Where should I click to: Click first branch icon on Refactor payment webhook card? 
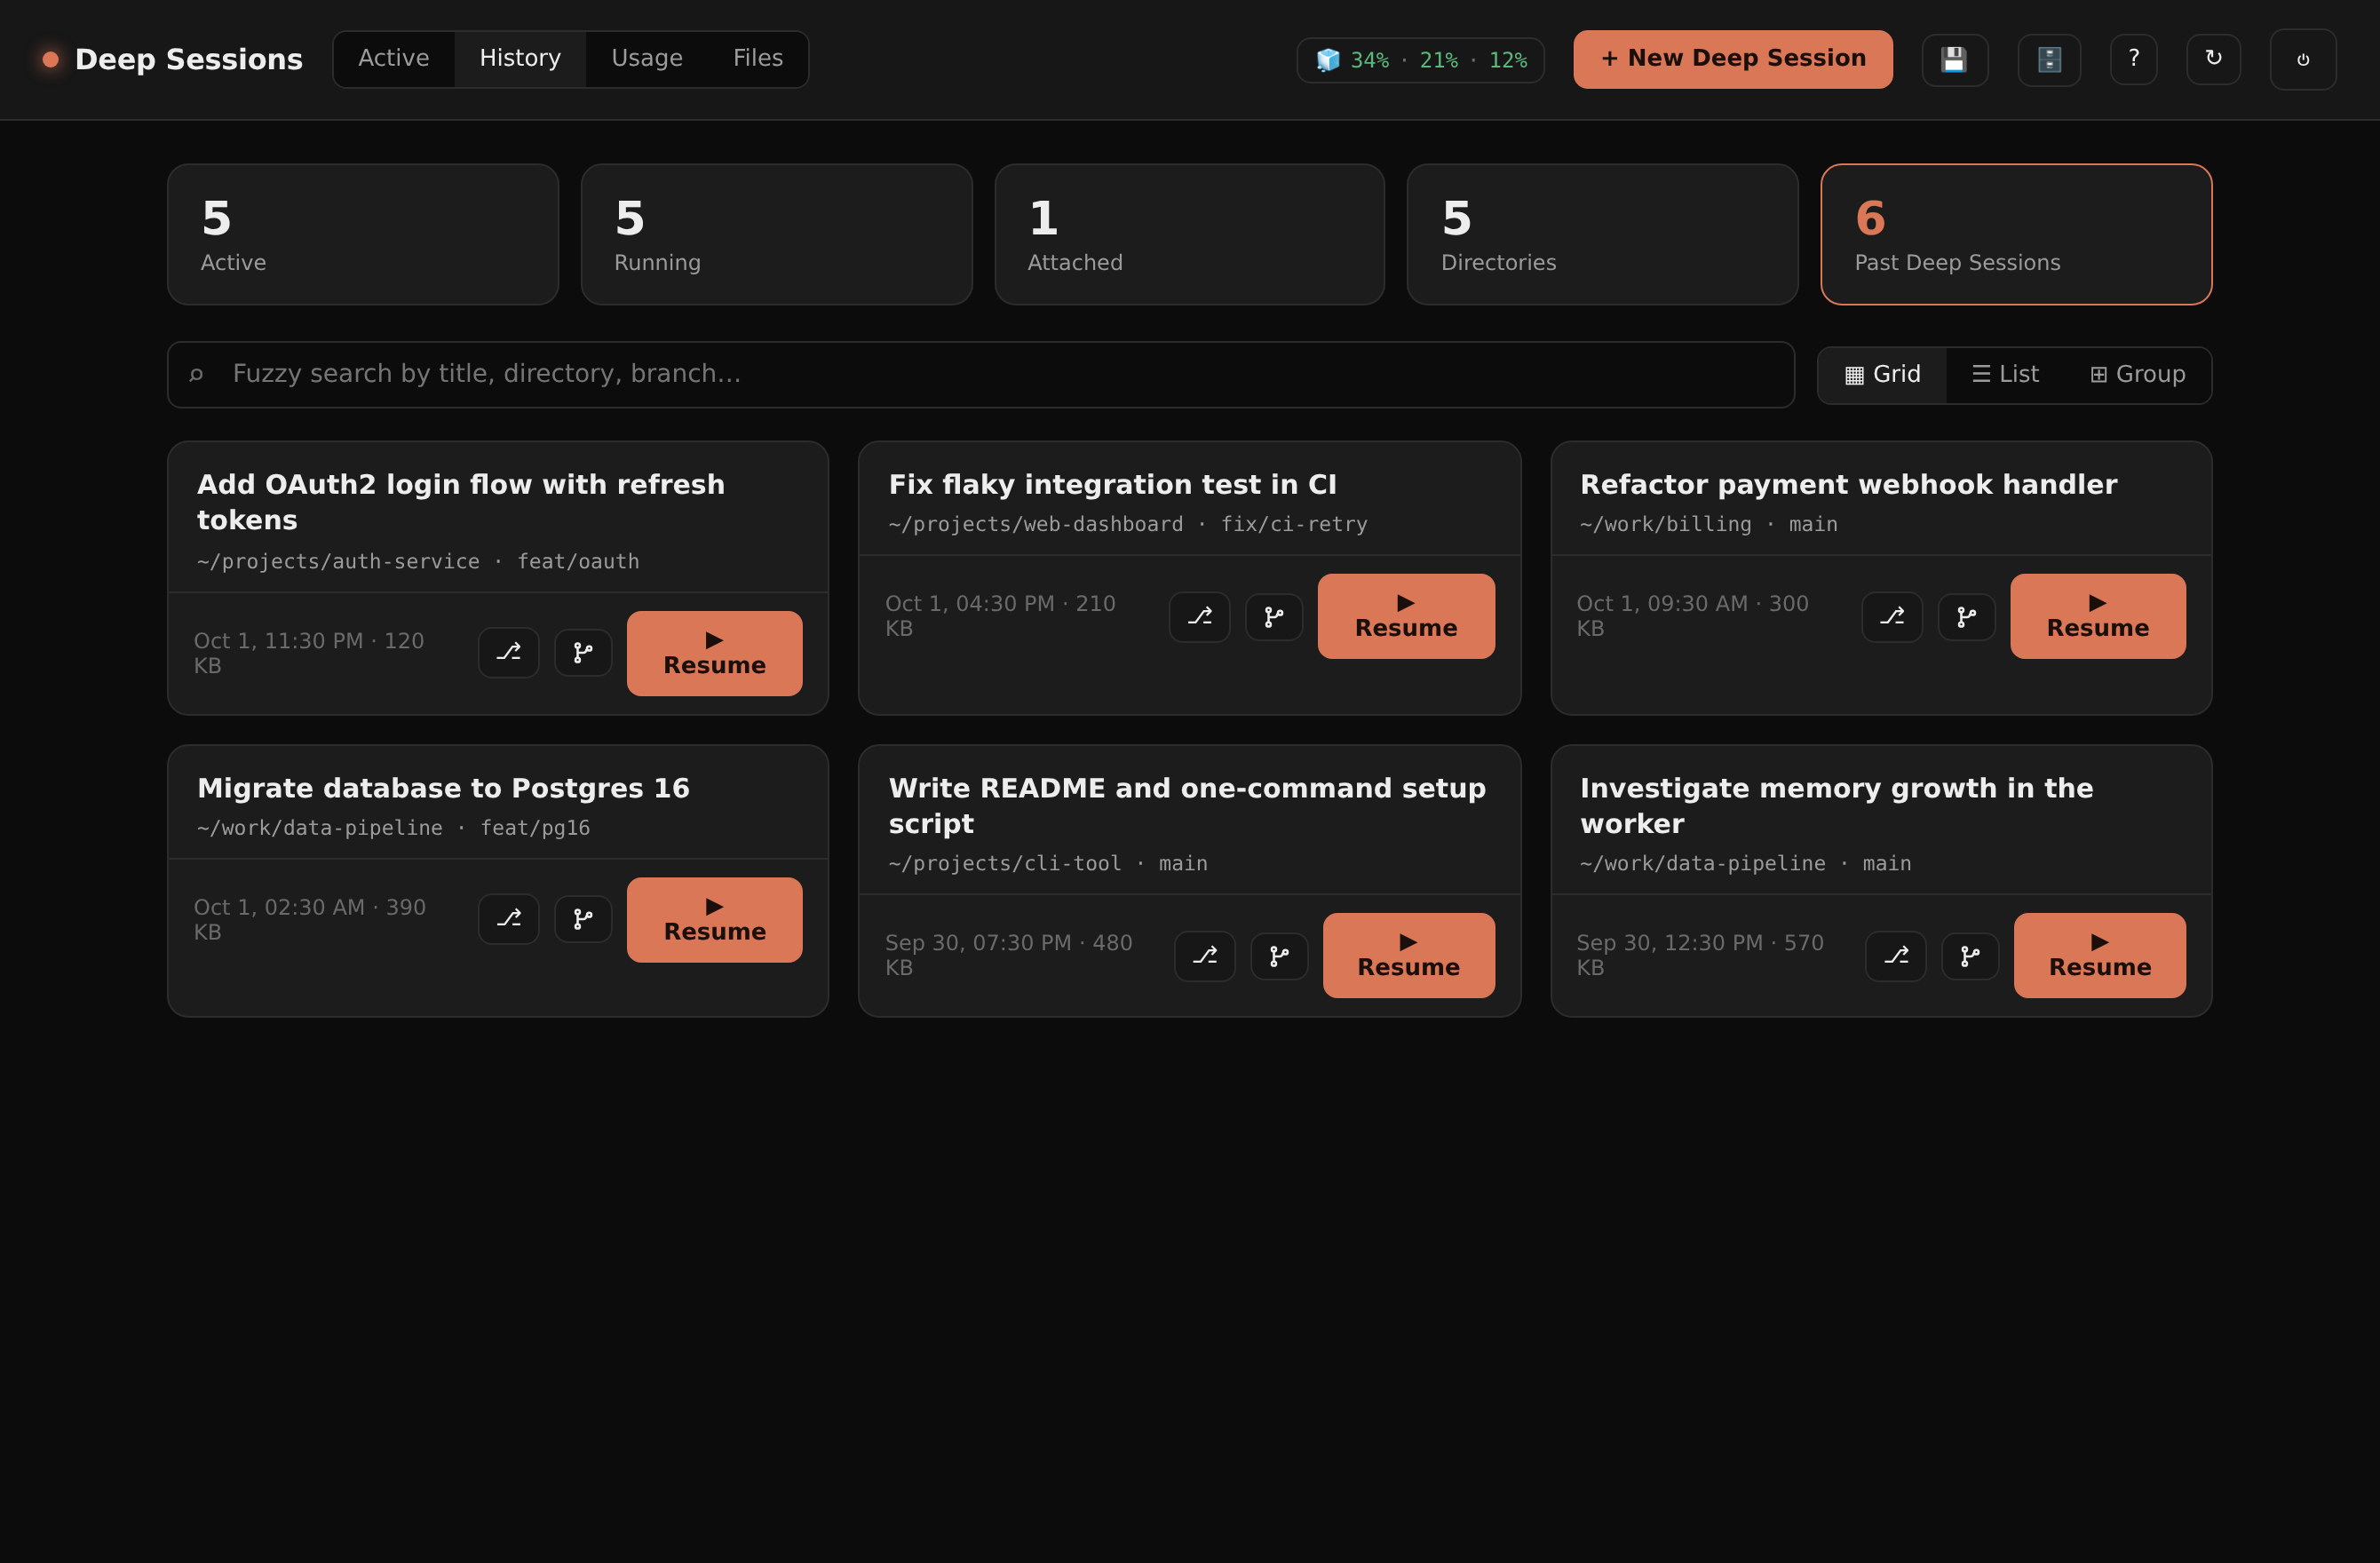click(x=1891, y=617)
